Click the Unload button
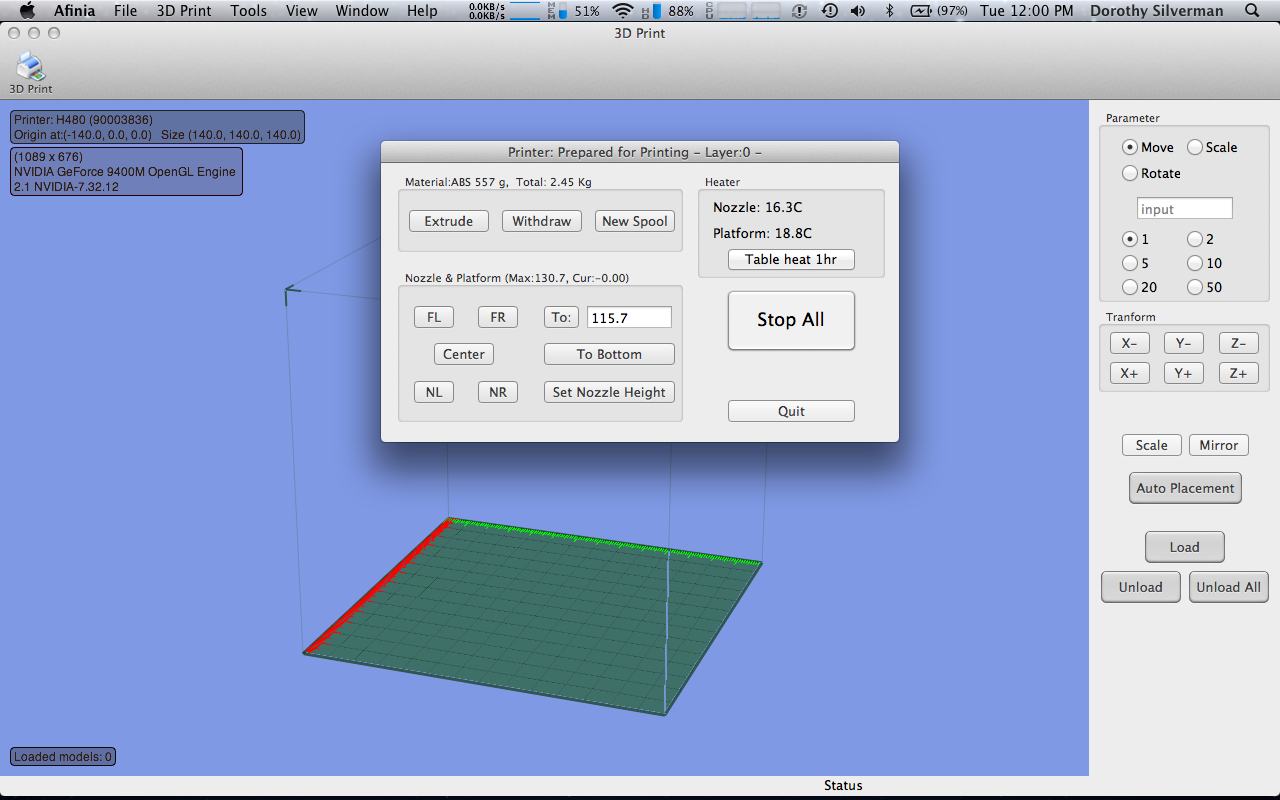The width and height of the screenshot is (1280, 800). pos(1141,587)
